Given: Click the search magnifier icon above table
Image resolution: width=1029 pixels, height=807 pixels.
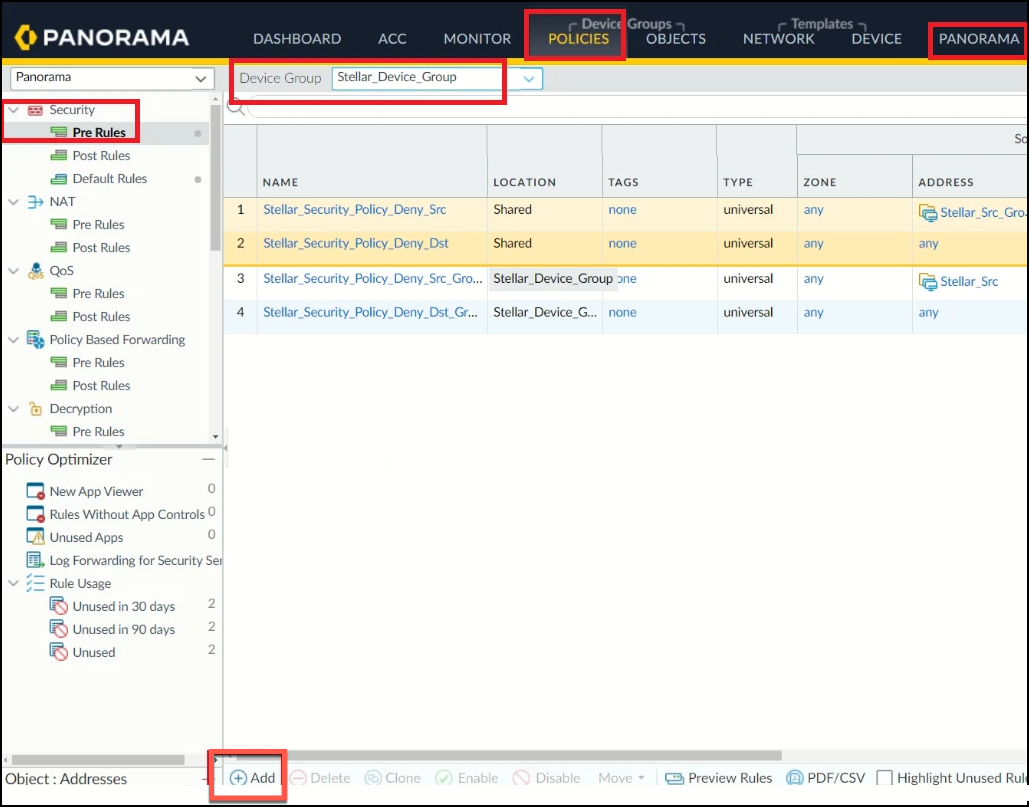Looking at the screenshot, I should [x=236, y=107].
